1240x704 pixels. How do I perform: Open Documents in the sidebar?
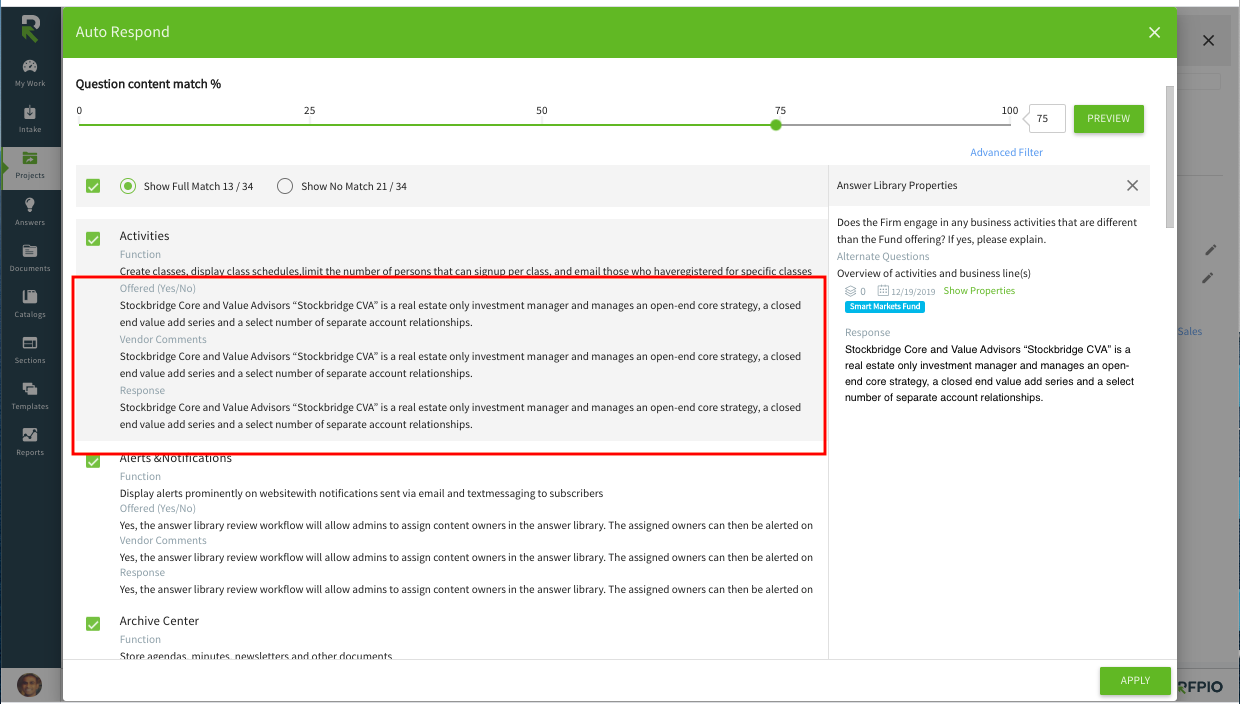pos(30,258)
